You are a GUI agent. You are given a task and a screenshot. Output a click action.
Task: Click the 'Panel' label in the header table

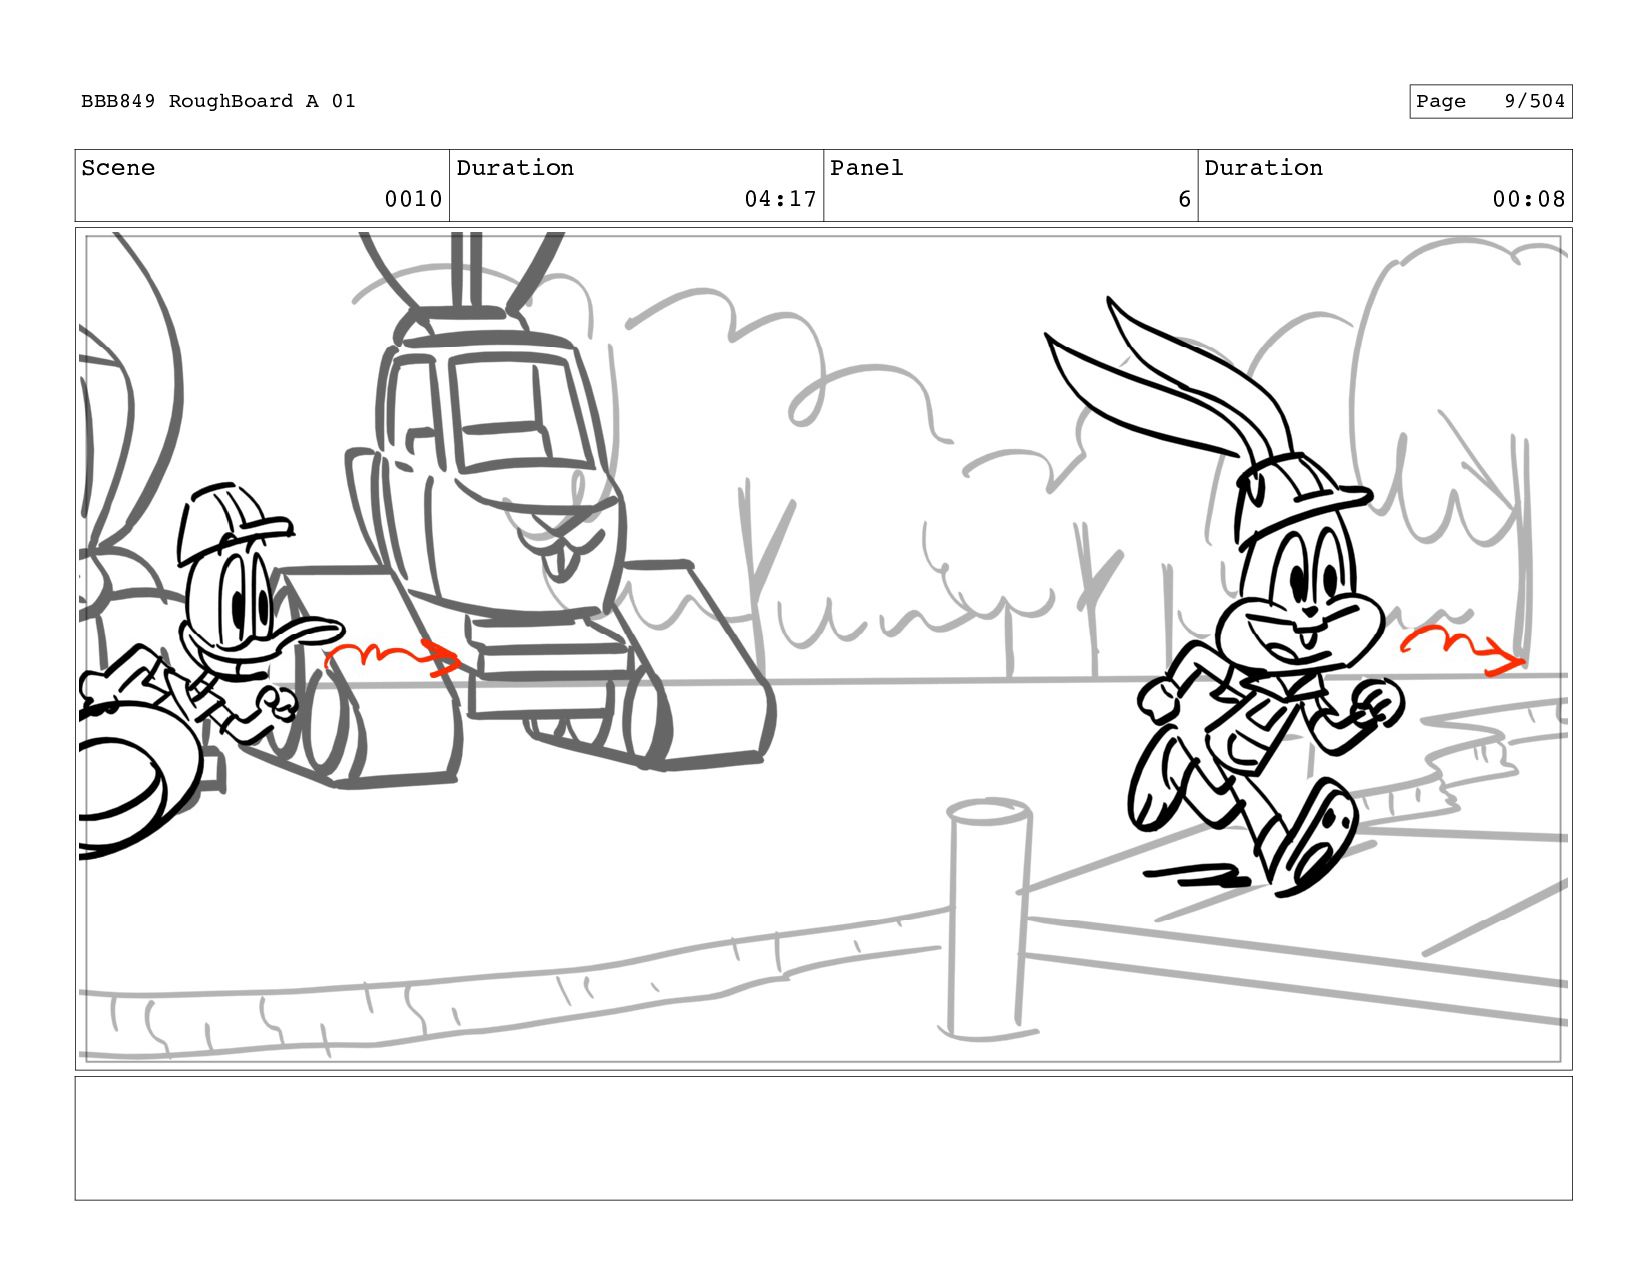tap(866, 168)
